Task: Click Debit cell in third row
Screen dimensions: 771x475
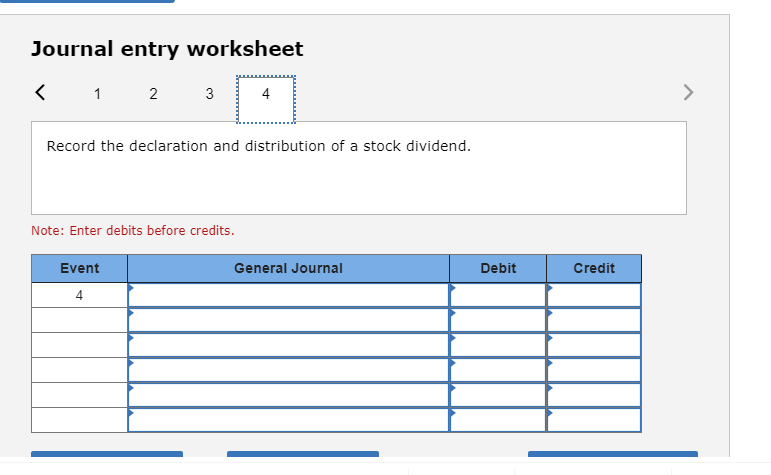Action: 498,345
